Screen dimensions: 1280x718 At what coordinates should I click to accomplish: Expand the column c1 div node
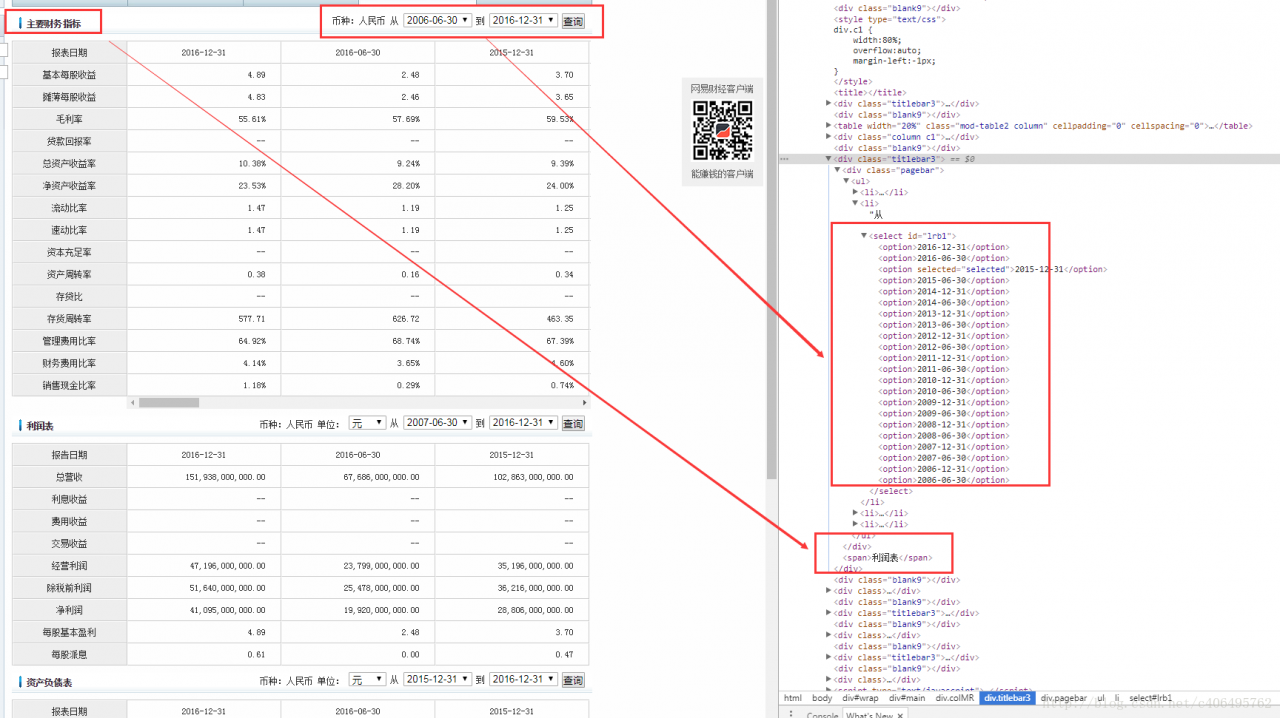pos(828,137)
